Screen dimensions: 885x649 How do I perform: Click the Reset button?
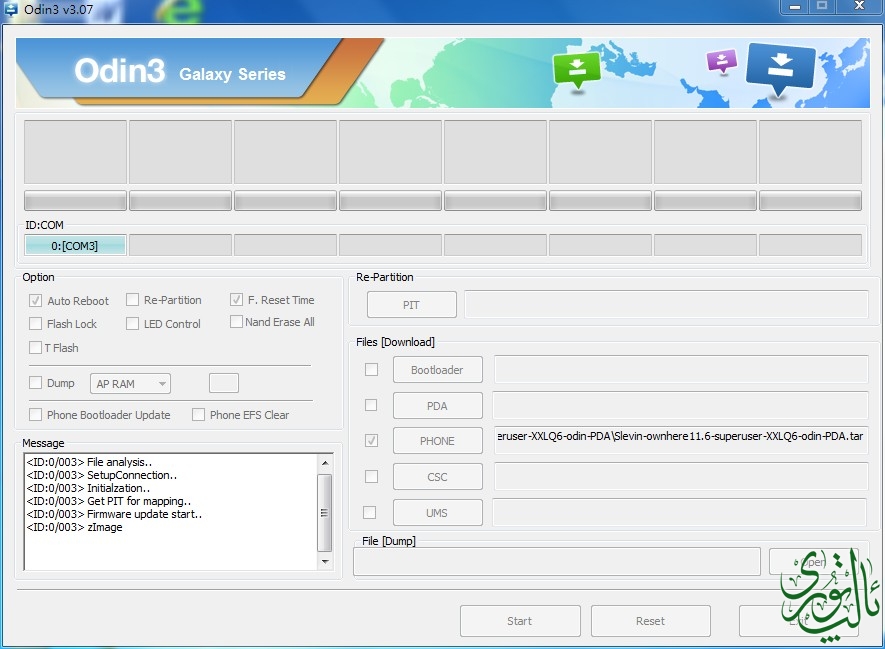[650, 621]
